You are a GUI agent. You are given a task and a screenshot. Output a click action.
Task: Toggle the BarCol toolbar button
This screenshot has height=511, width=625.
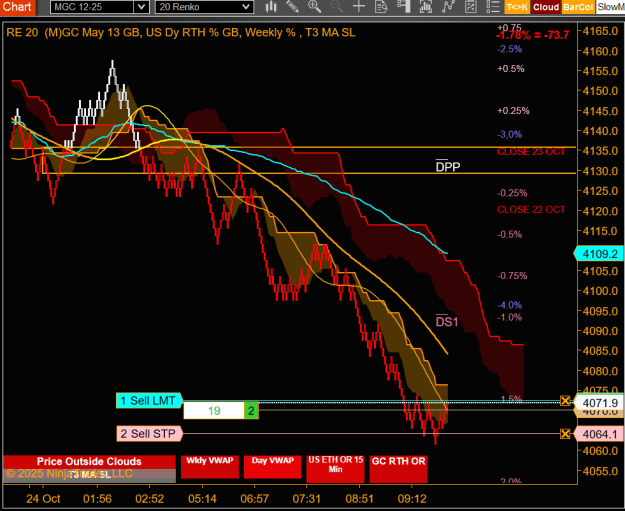coord(578,7)
